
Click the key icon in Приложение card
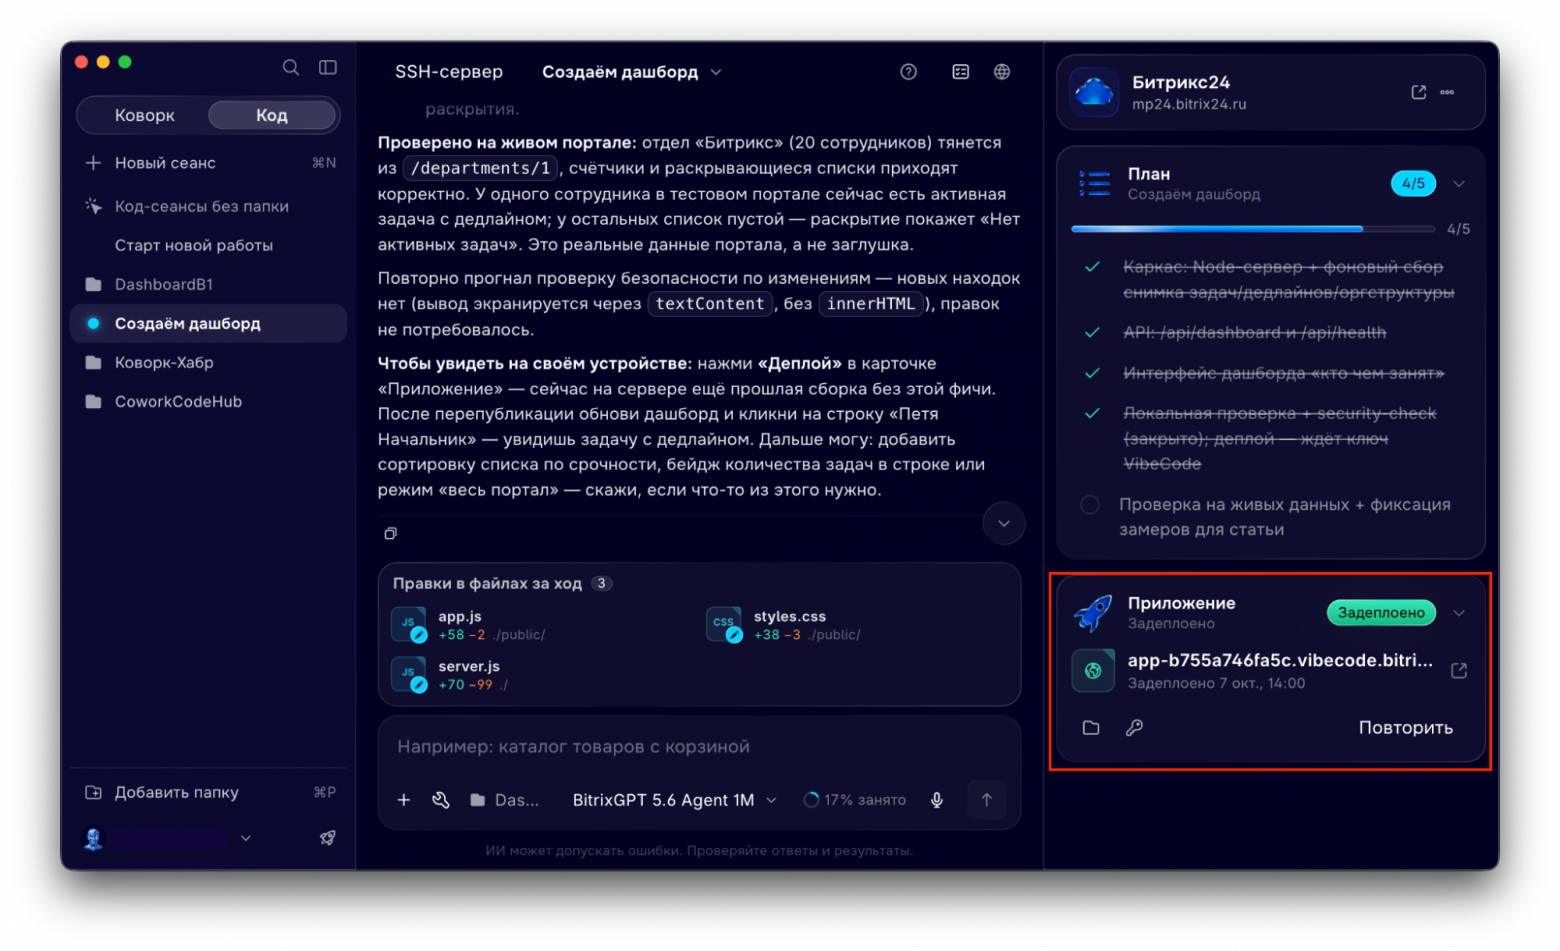(x=1134, y=728)
